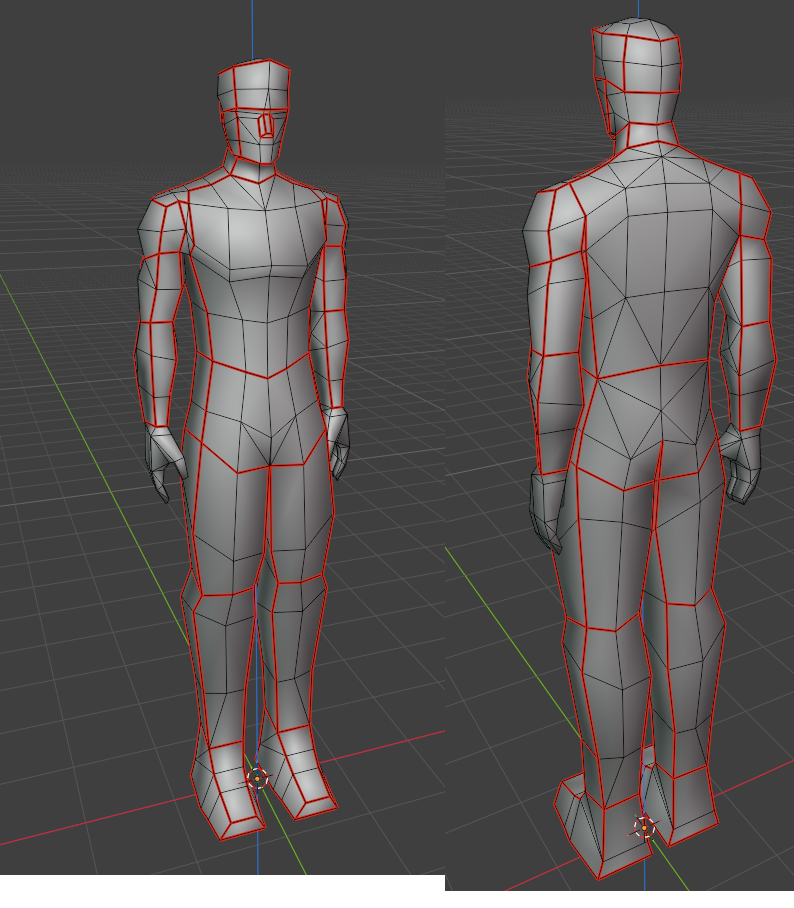The width and height of the screenshot is (794, 908).
Task: Select the front-view model's foot at image left
Action: point(226,790)
